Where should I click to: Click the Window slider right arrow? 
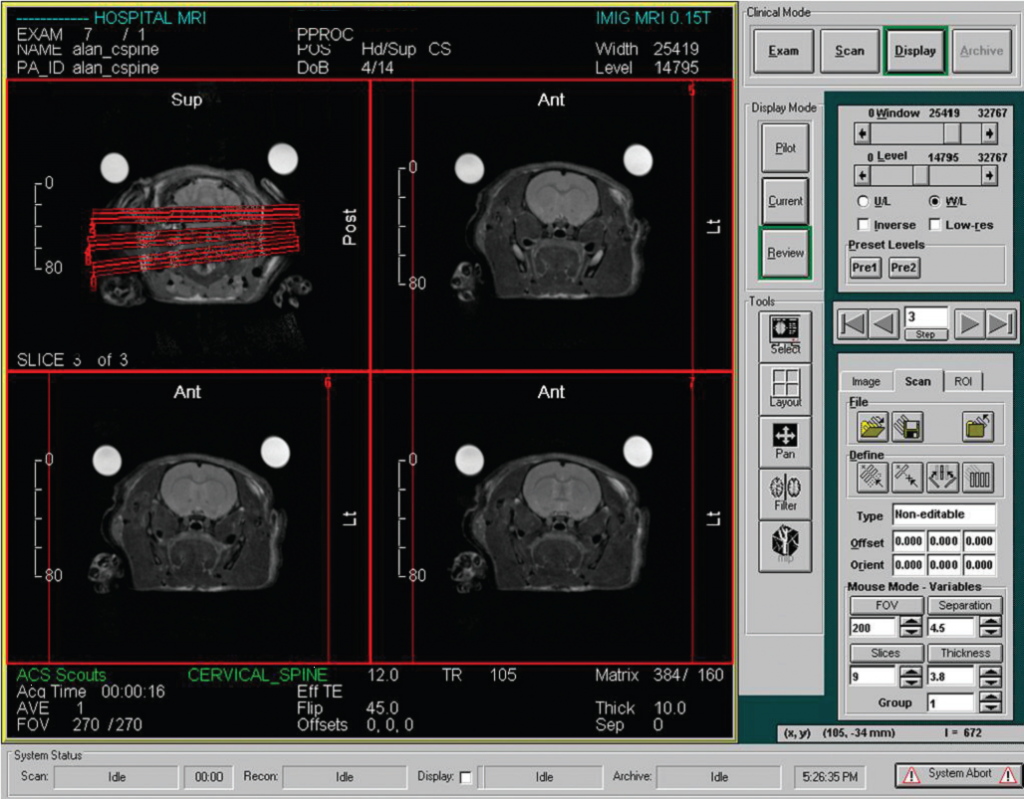tap(989, 133)
